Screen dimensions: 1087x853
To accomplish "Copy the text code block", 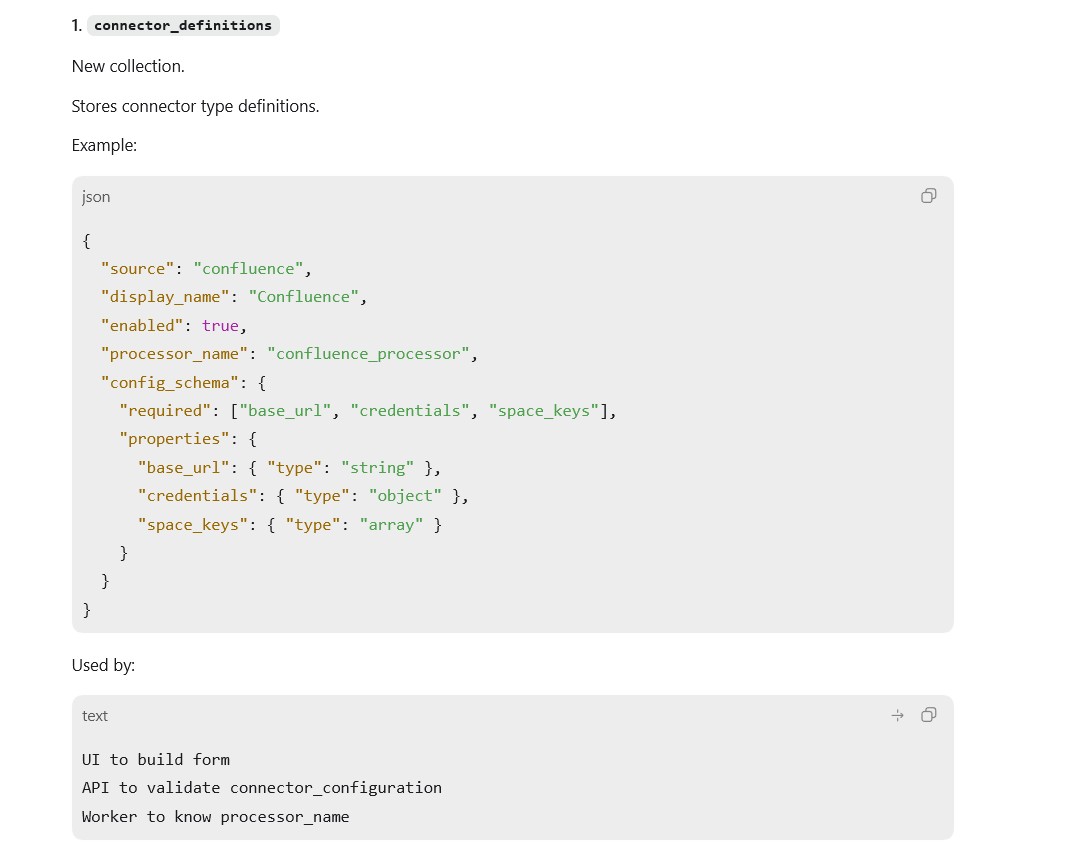I will [x=928, y=715].
